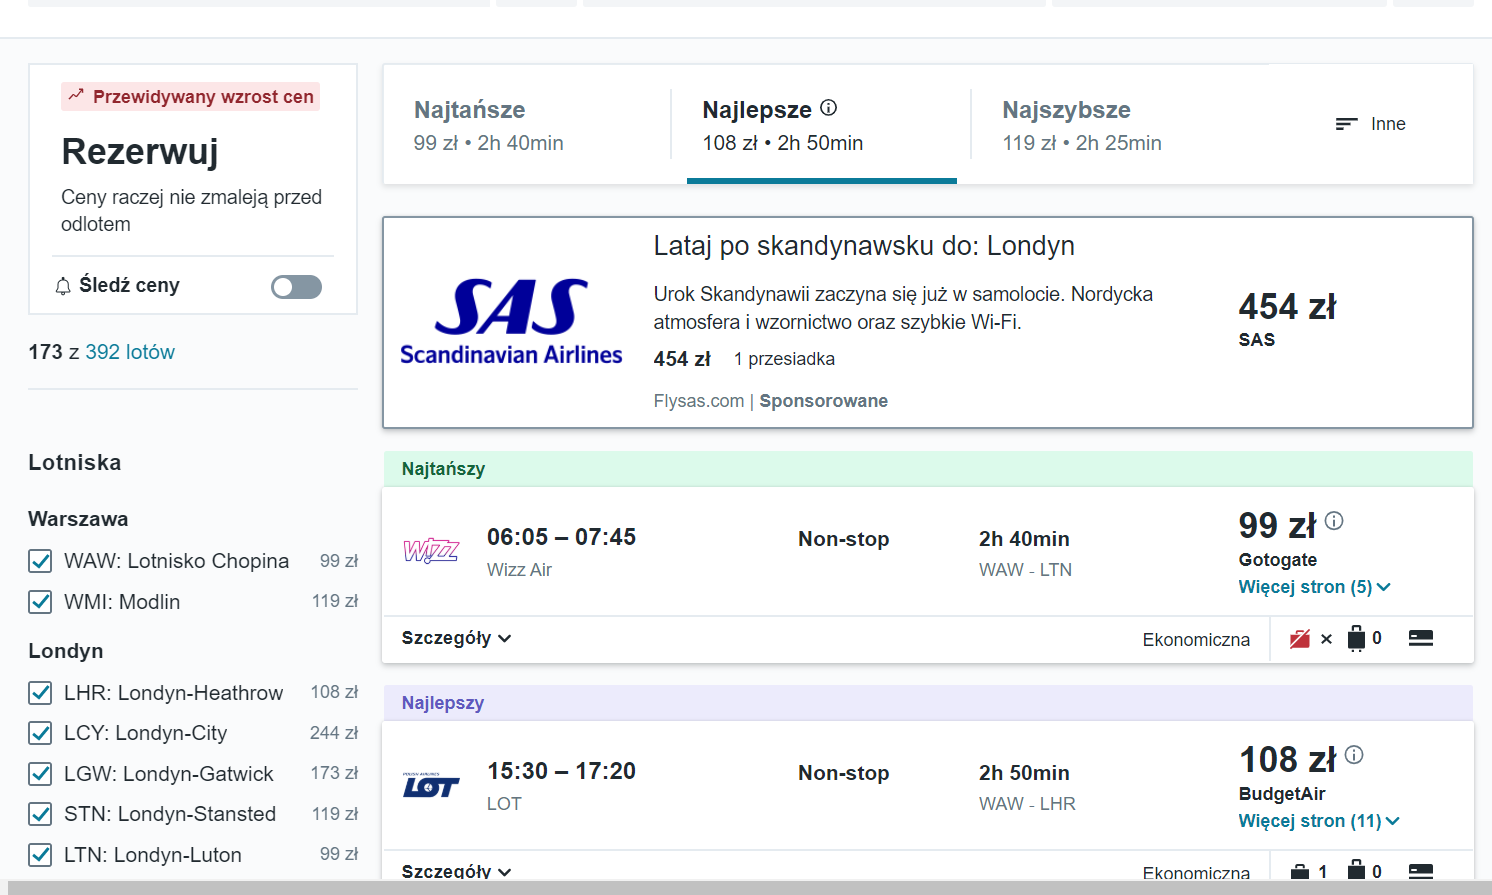Click the info icon beside 99 zł price

(x=1334, y=521)
